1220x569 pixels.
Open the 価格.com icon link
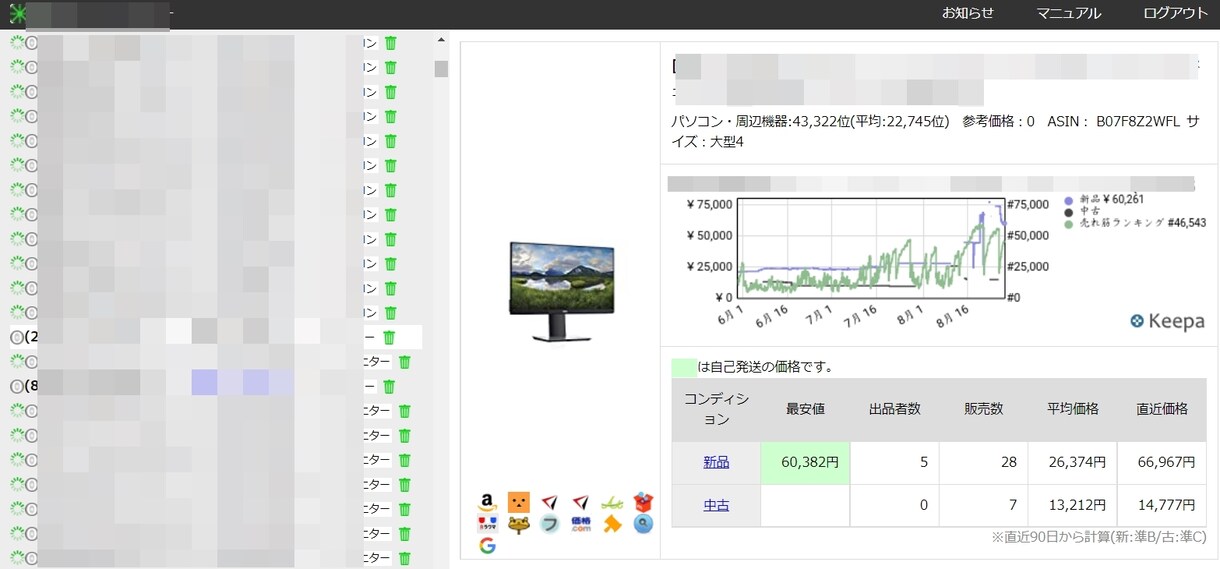[x=581, y=524]
